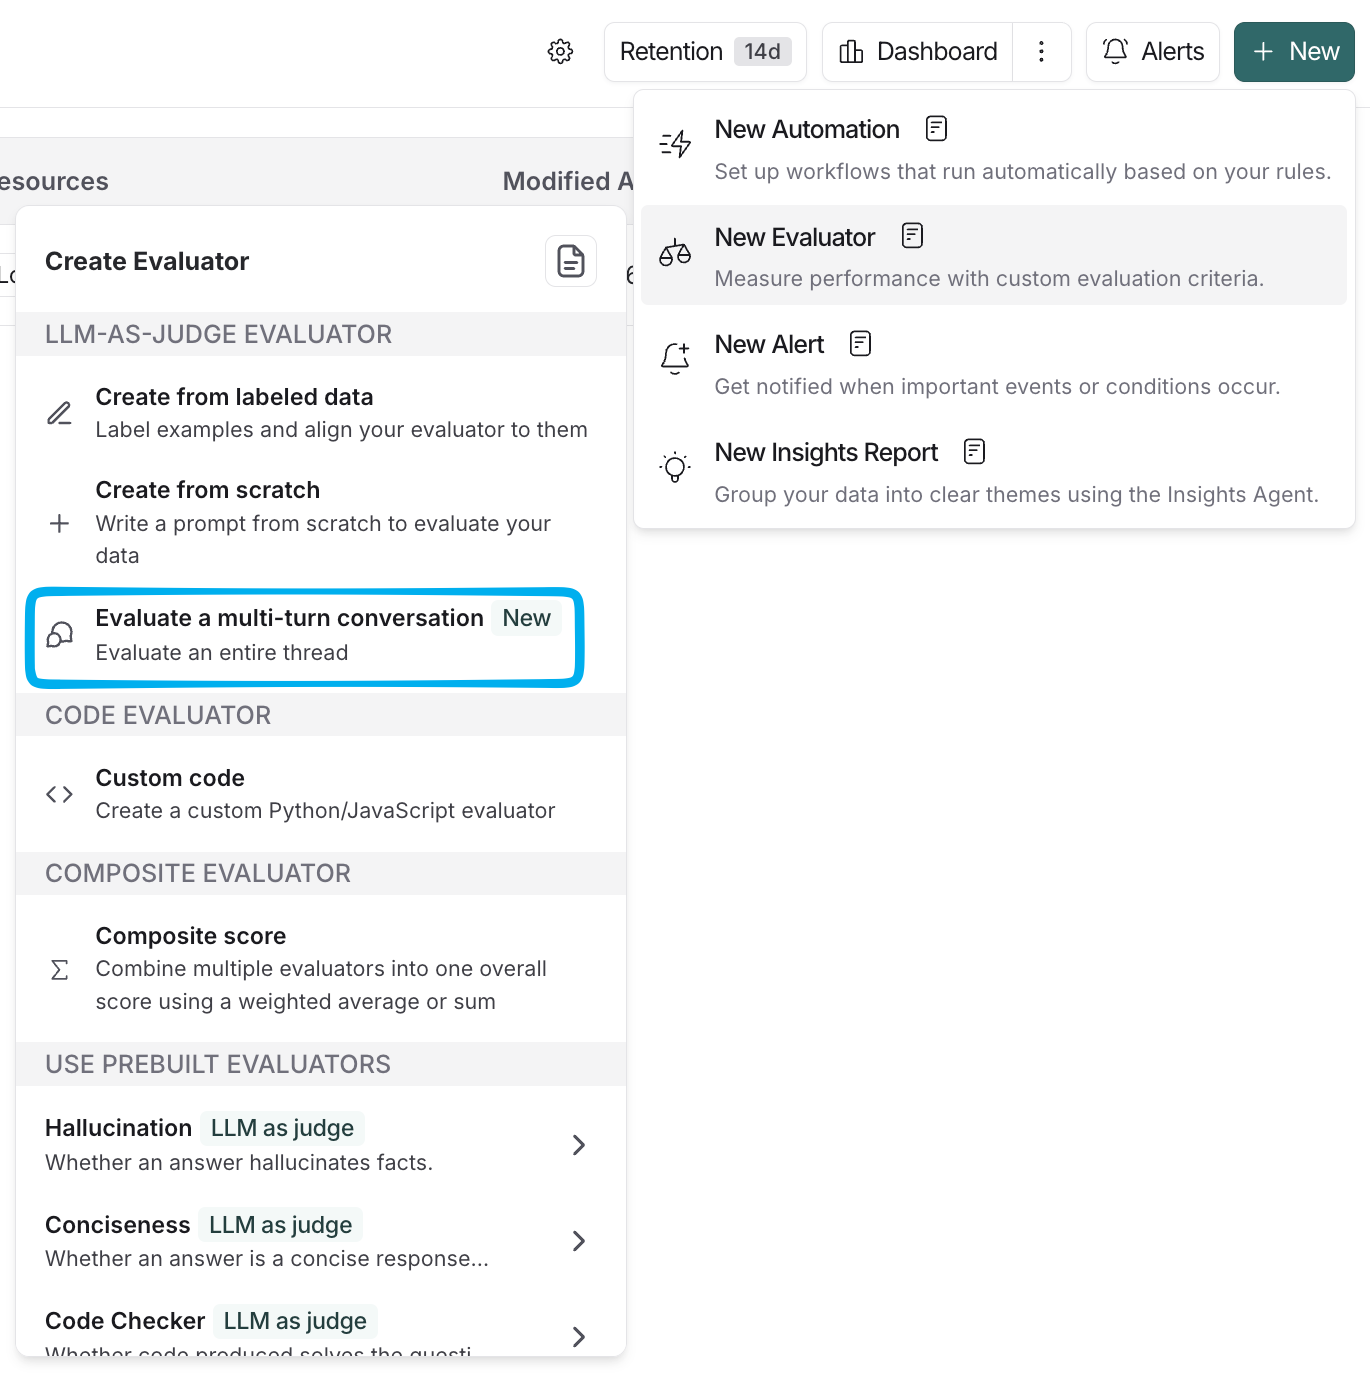This screenshot has height=1384, width=1370.
Task: Open docs icon next to New Alert
Action: click(860, 343)
